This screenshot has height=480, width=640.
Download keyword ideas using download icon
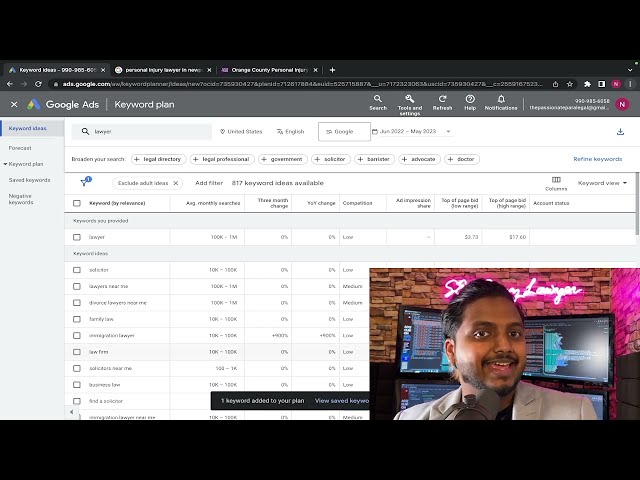(620, 131)
